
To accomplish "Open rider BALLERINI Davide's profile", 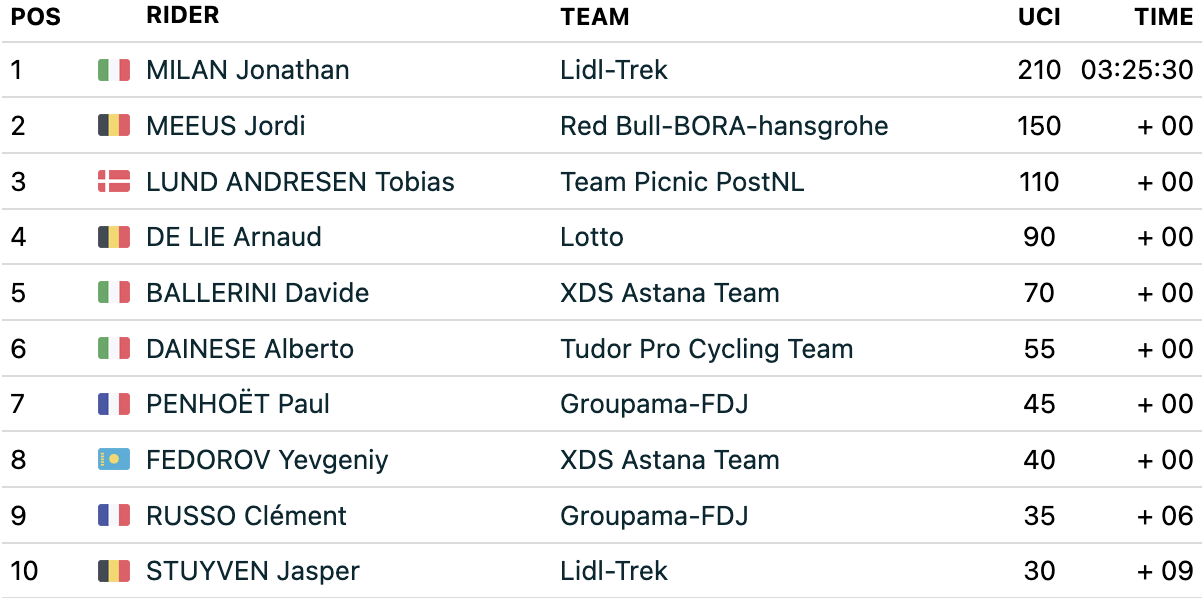I will 257,293.
